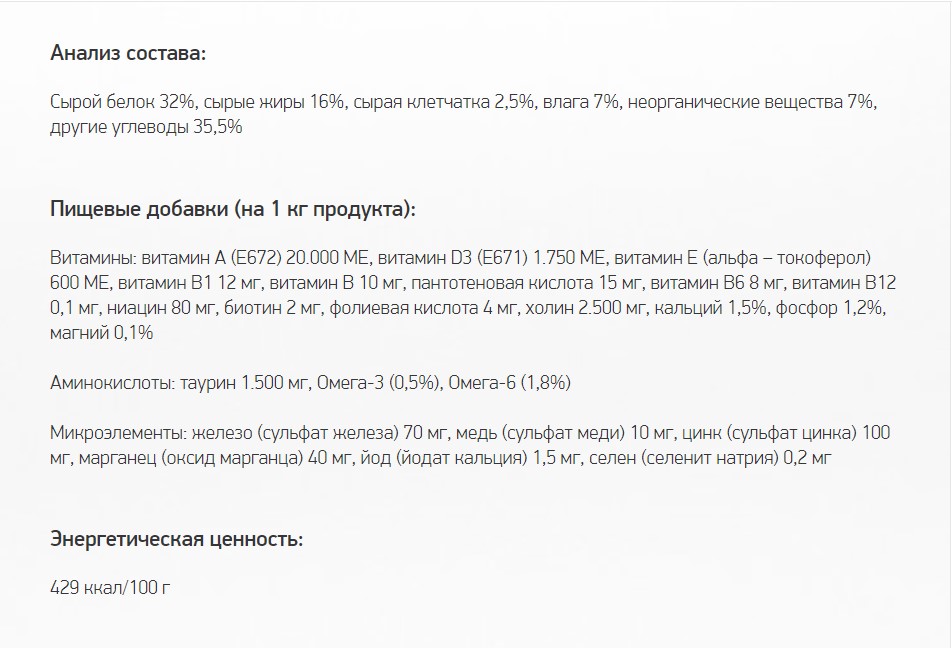The width and height of the screenshot is (952, 648).
Task: Click the "429 ккал/100 г" value
Action: pyautogui.click(x=110, y=587)
